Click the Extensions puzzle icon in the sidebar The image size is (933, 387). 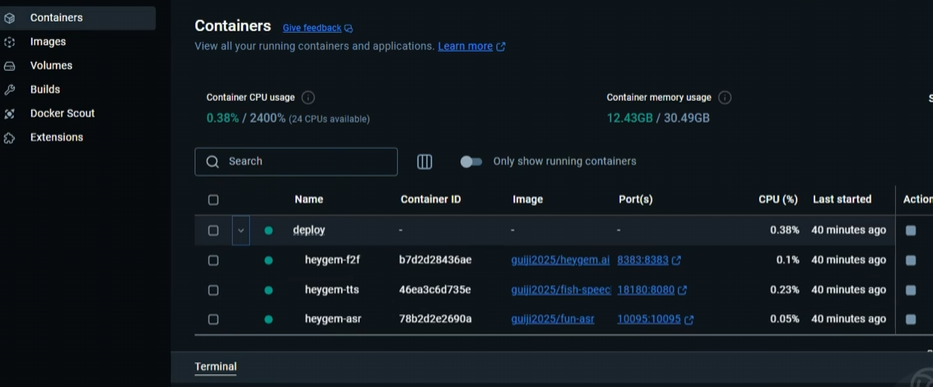pyautogui.click(x=9, y=138)
